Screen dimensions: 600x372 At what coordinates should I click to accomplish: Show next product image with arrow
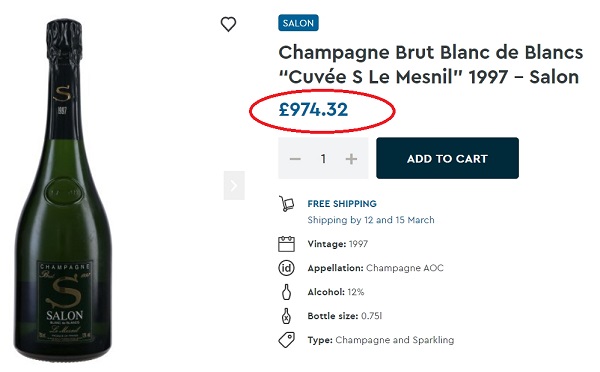click(x=234, y=186)
